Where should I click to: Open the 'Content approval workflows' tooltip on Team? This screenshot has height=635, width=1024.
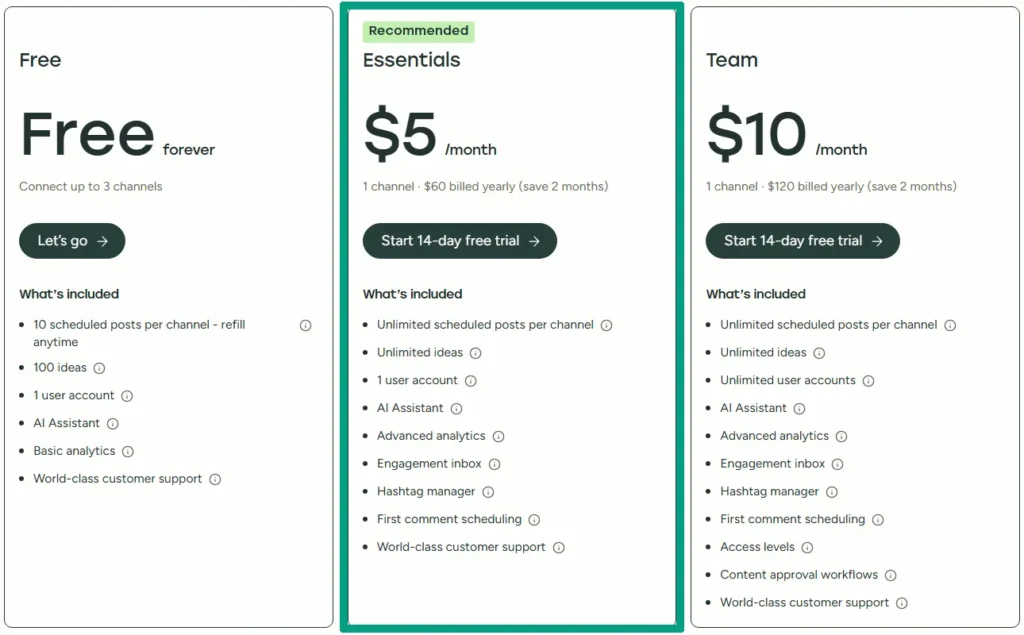[x=892, y=575]
